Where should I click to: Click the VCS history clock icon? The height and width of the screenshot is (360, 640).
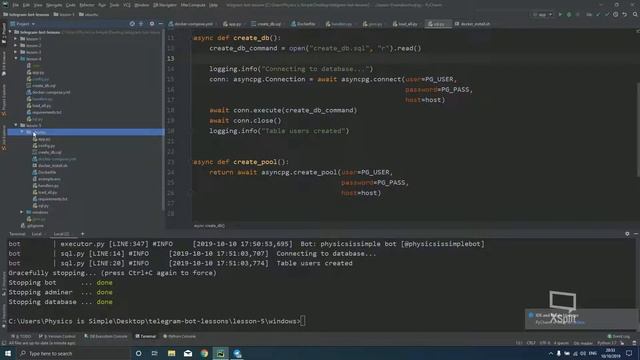click(x=616, y=14)
